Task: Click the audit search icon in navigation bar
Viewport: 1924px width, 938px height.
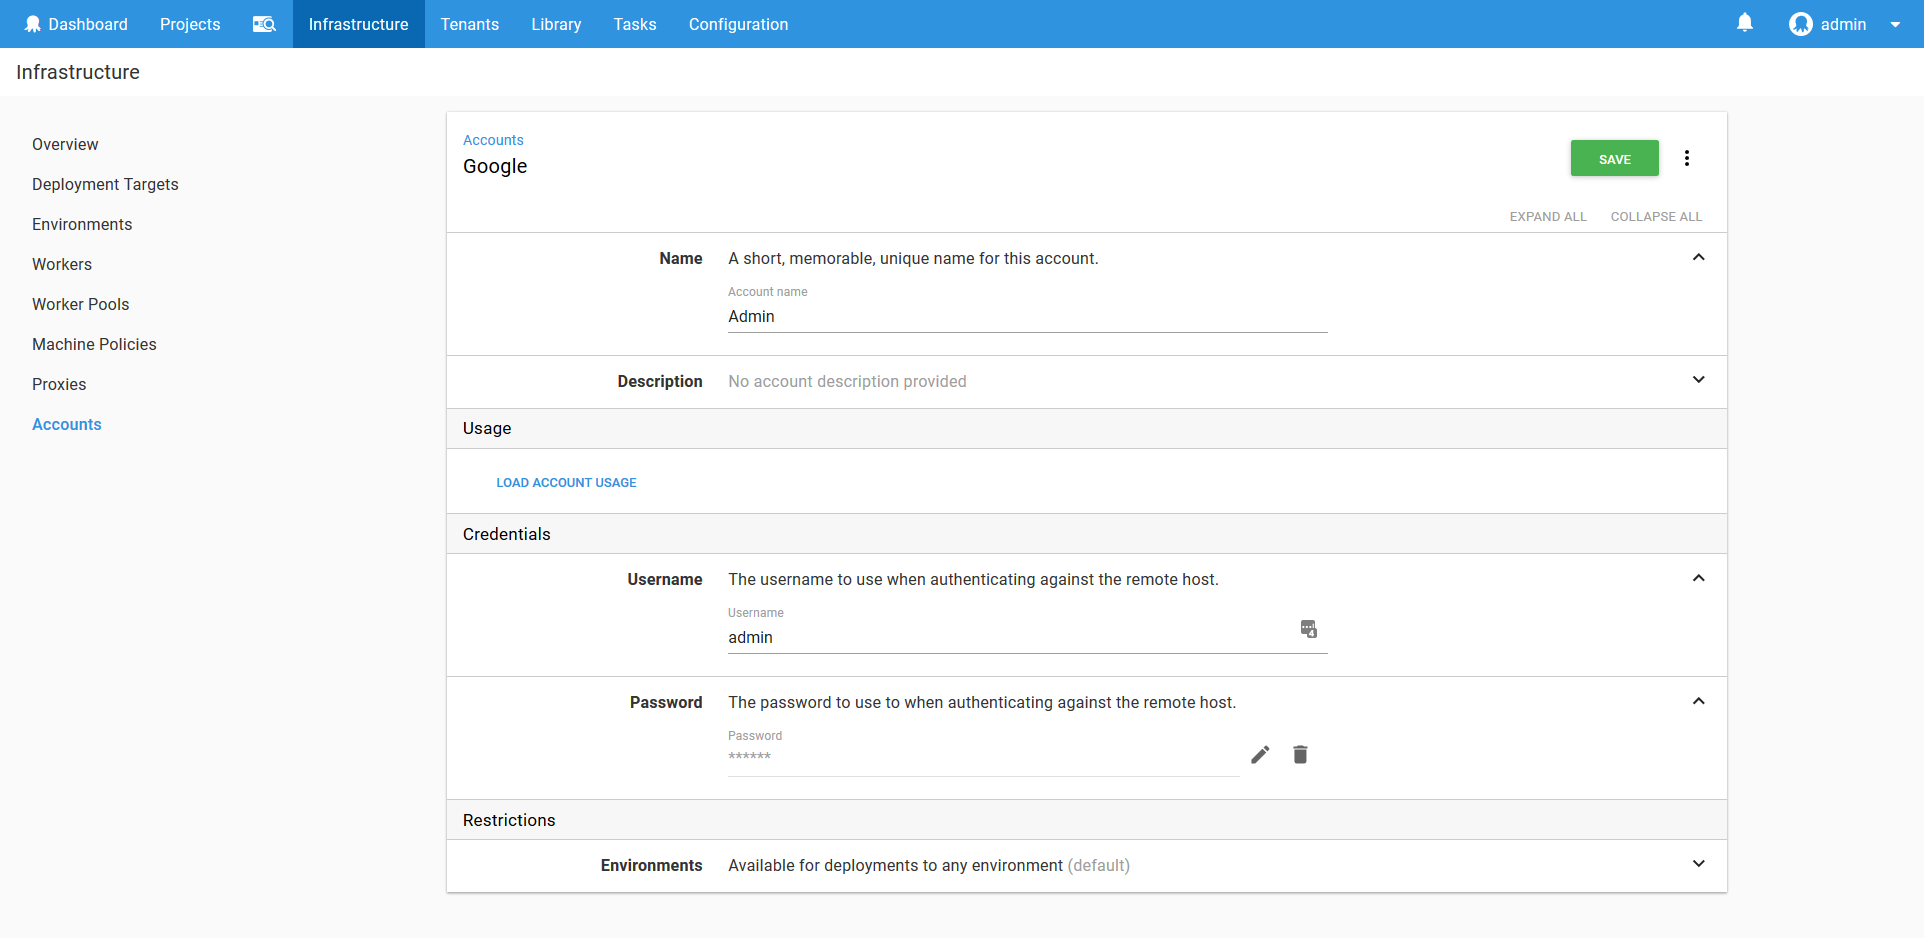Action: (263, 23)
